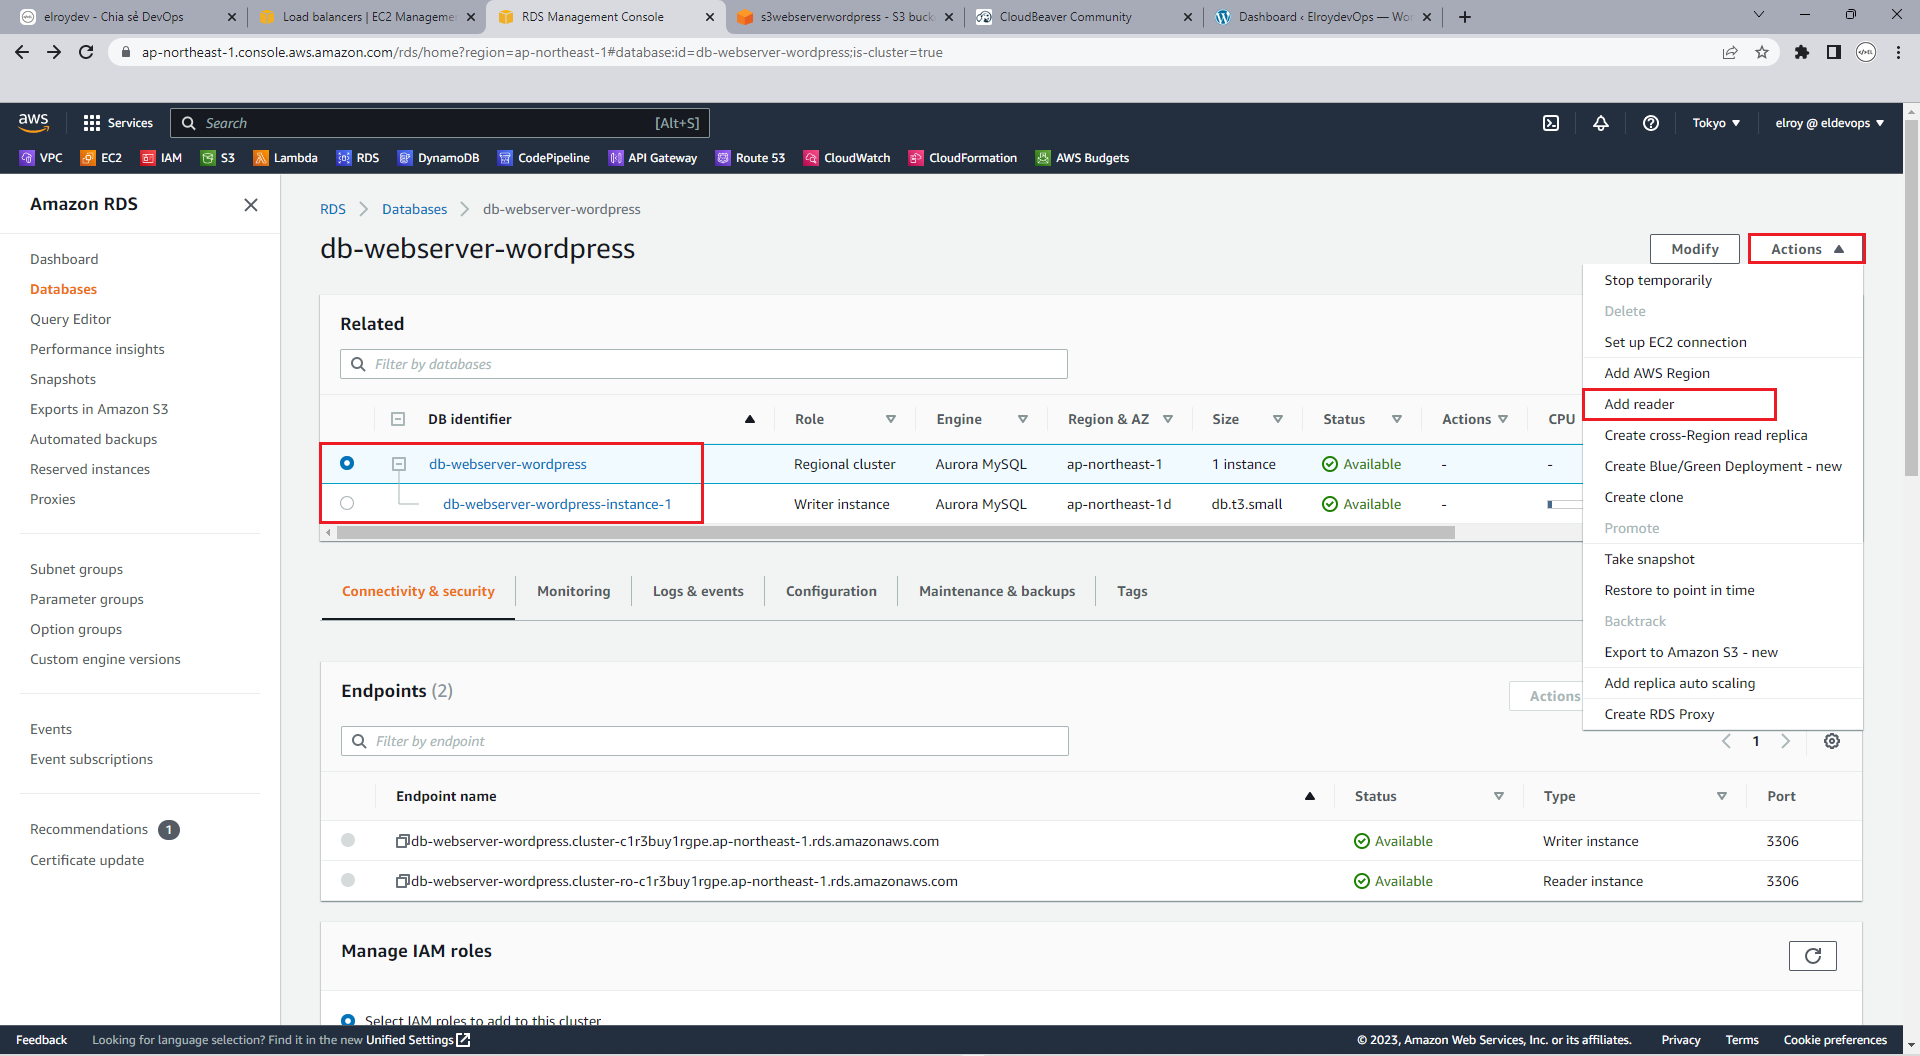This screenshot has height=1056, width=1920.
Task: Switch to the Configuration tab
Action: [x=831, y=591]
